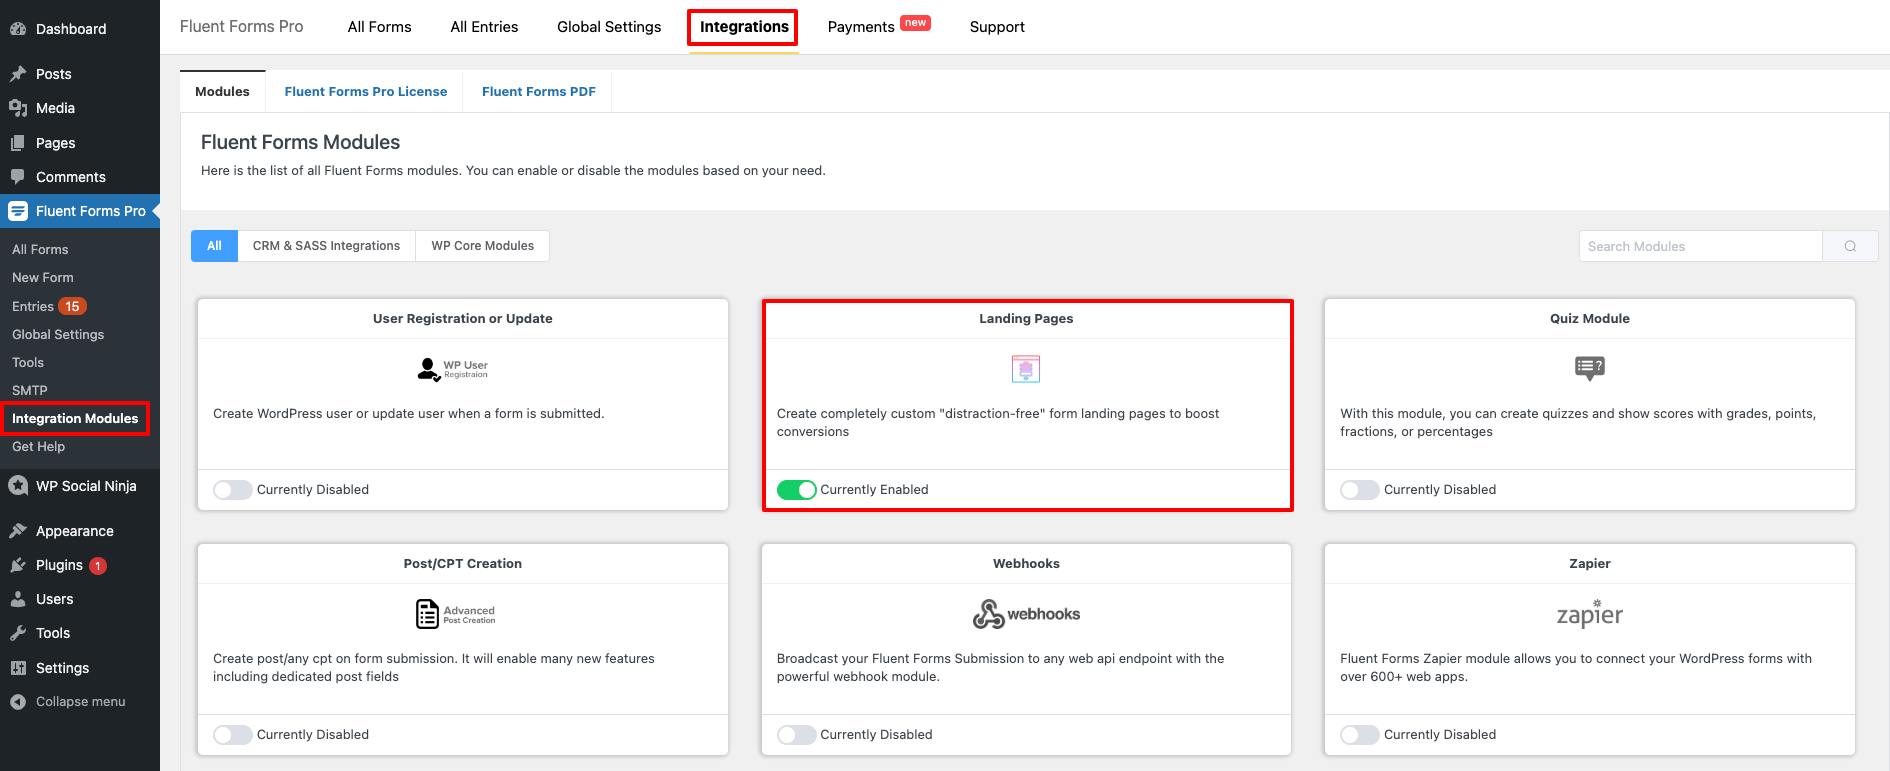Click the WP User Registration icon
Screen dimensions: 1890x771
(452, 369)
